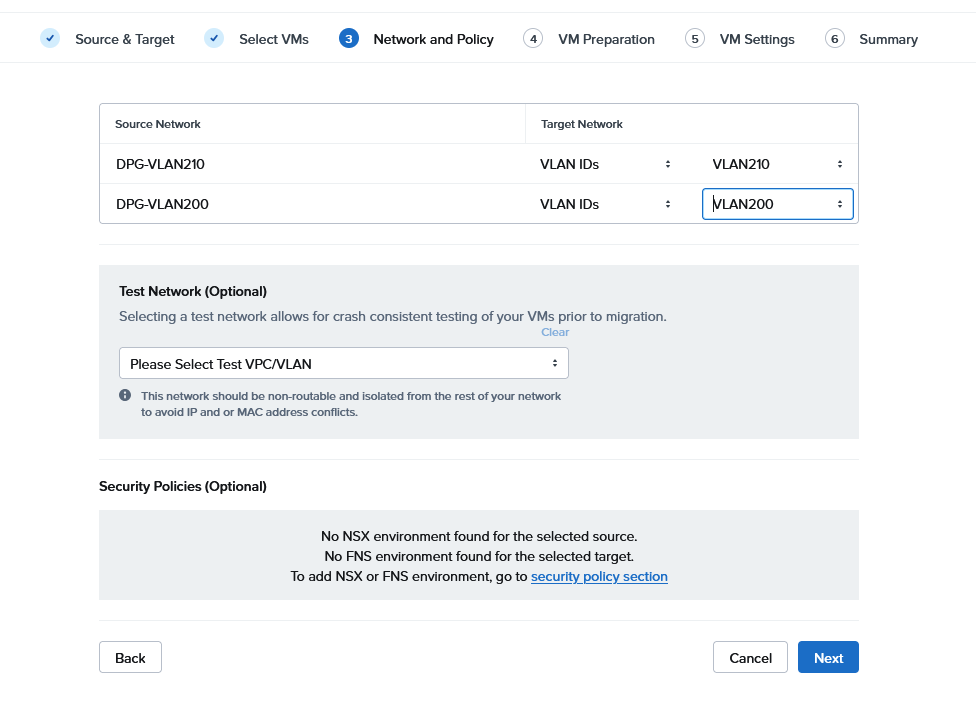Click the step 3 circle icon
The image size is (976, 713).
click(x=349, y=39)
